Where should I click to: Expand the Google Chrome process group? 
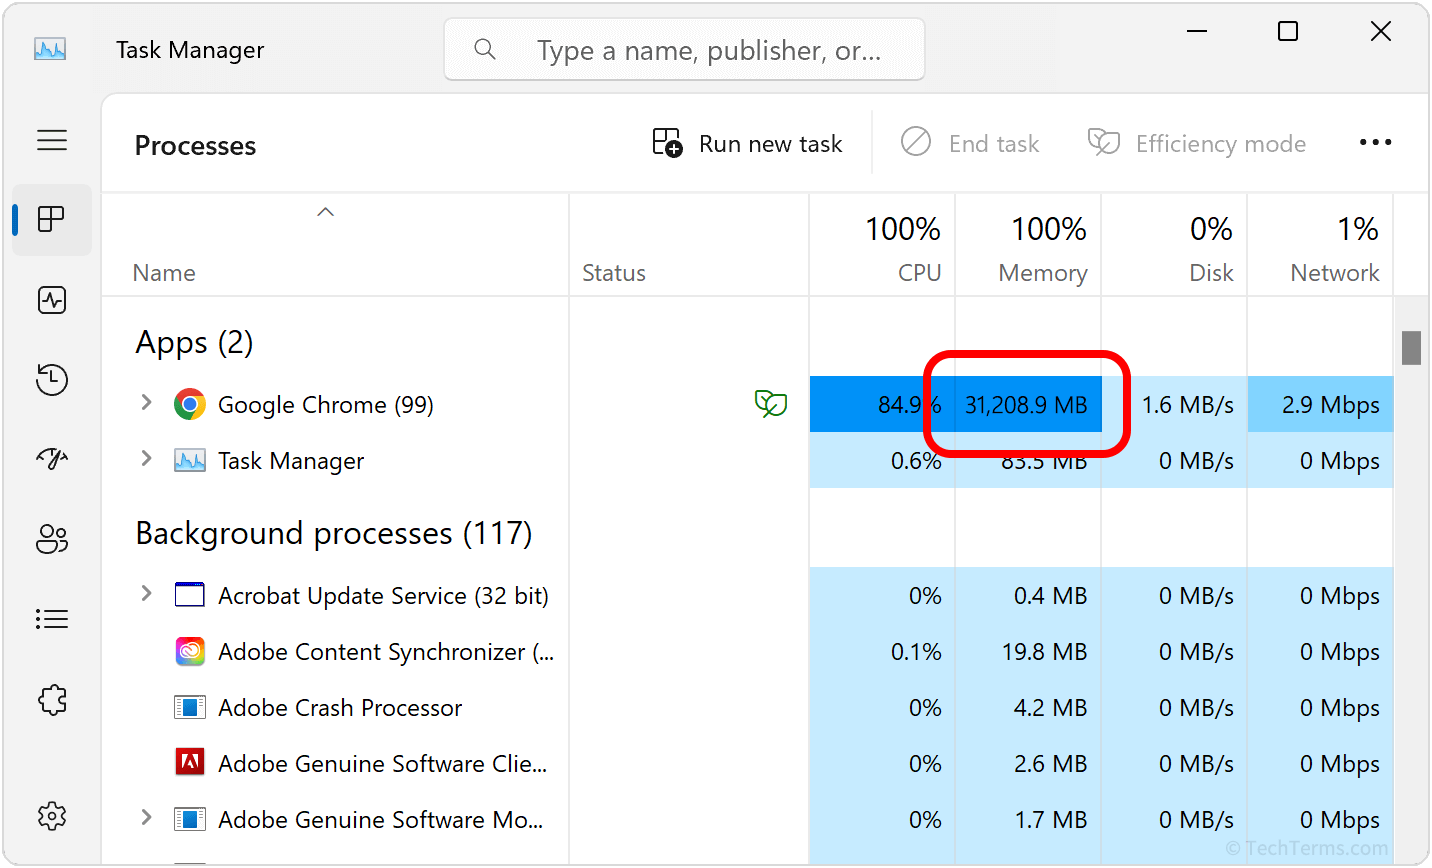[146, 404]
